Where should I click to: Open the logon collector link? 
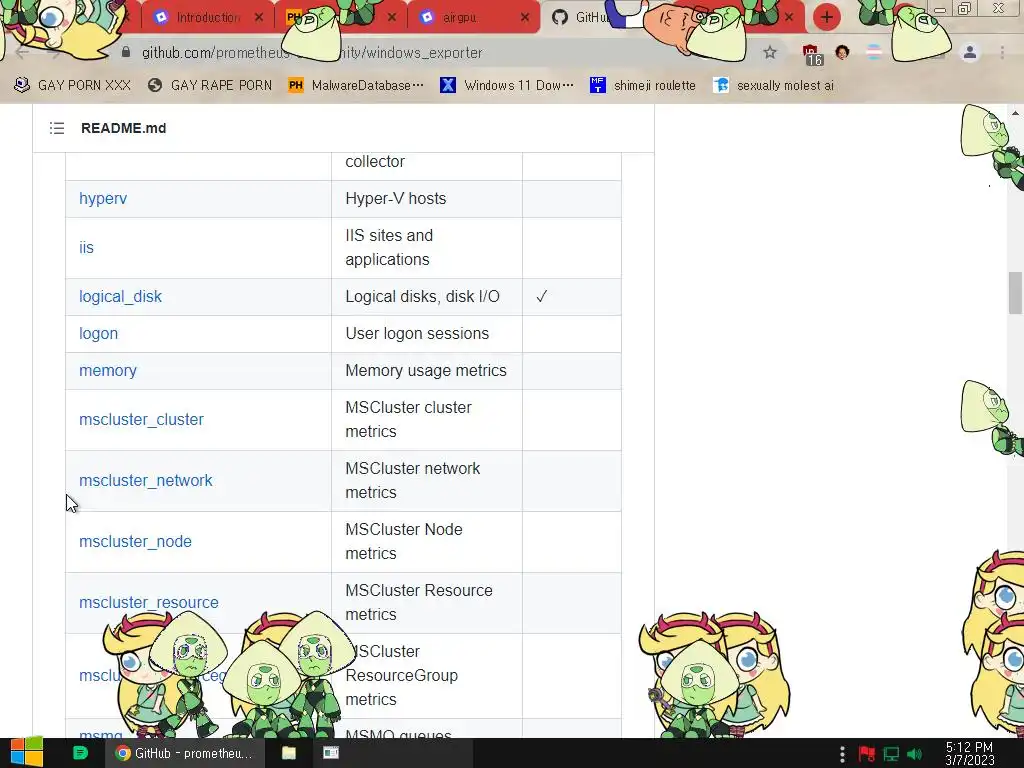point(99,334)
